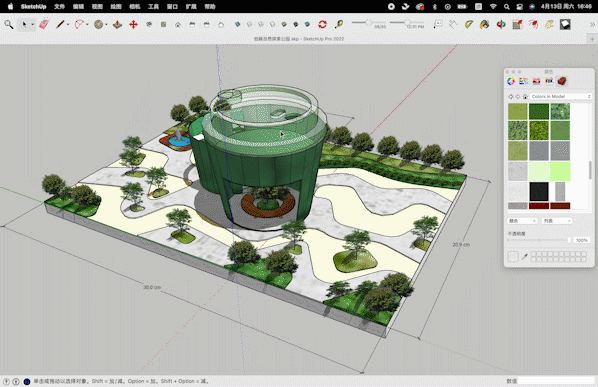Activate the Push/Pull tool
598x387 pixels.
tap(117, 24)
